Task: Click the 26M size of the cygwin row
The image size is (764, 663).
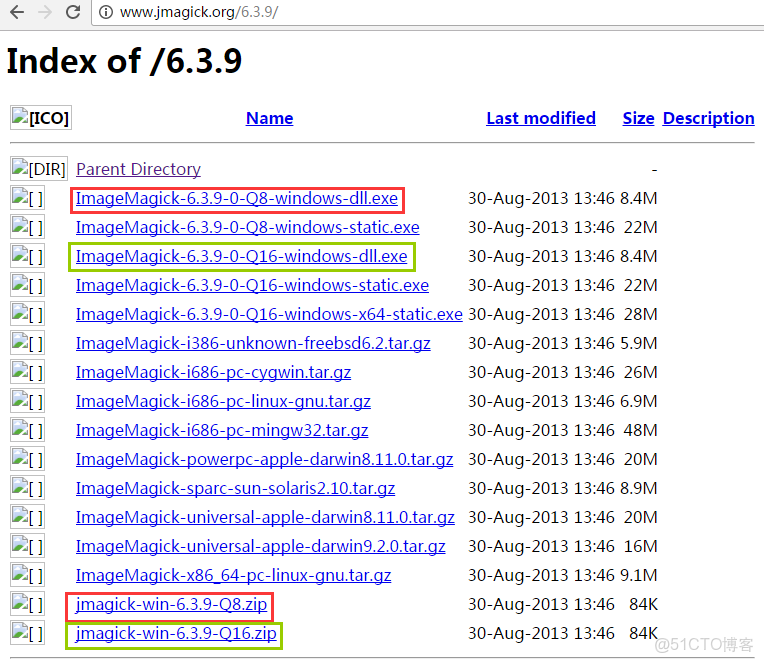Action: pyautogui.click(x=641, y=372)
